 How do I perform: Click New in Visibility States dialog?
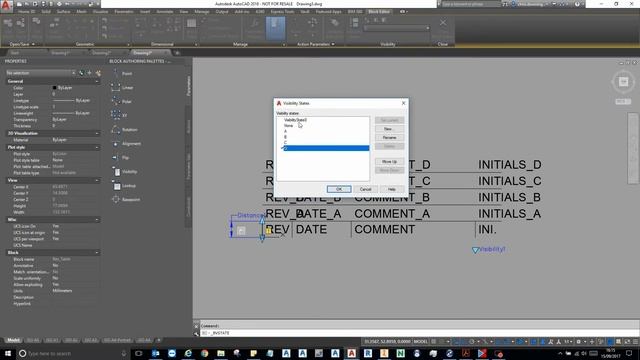pos(389,129)
